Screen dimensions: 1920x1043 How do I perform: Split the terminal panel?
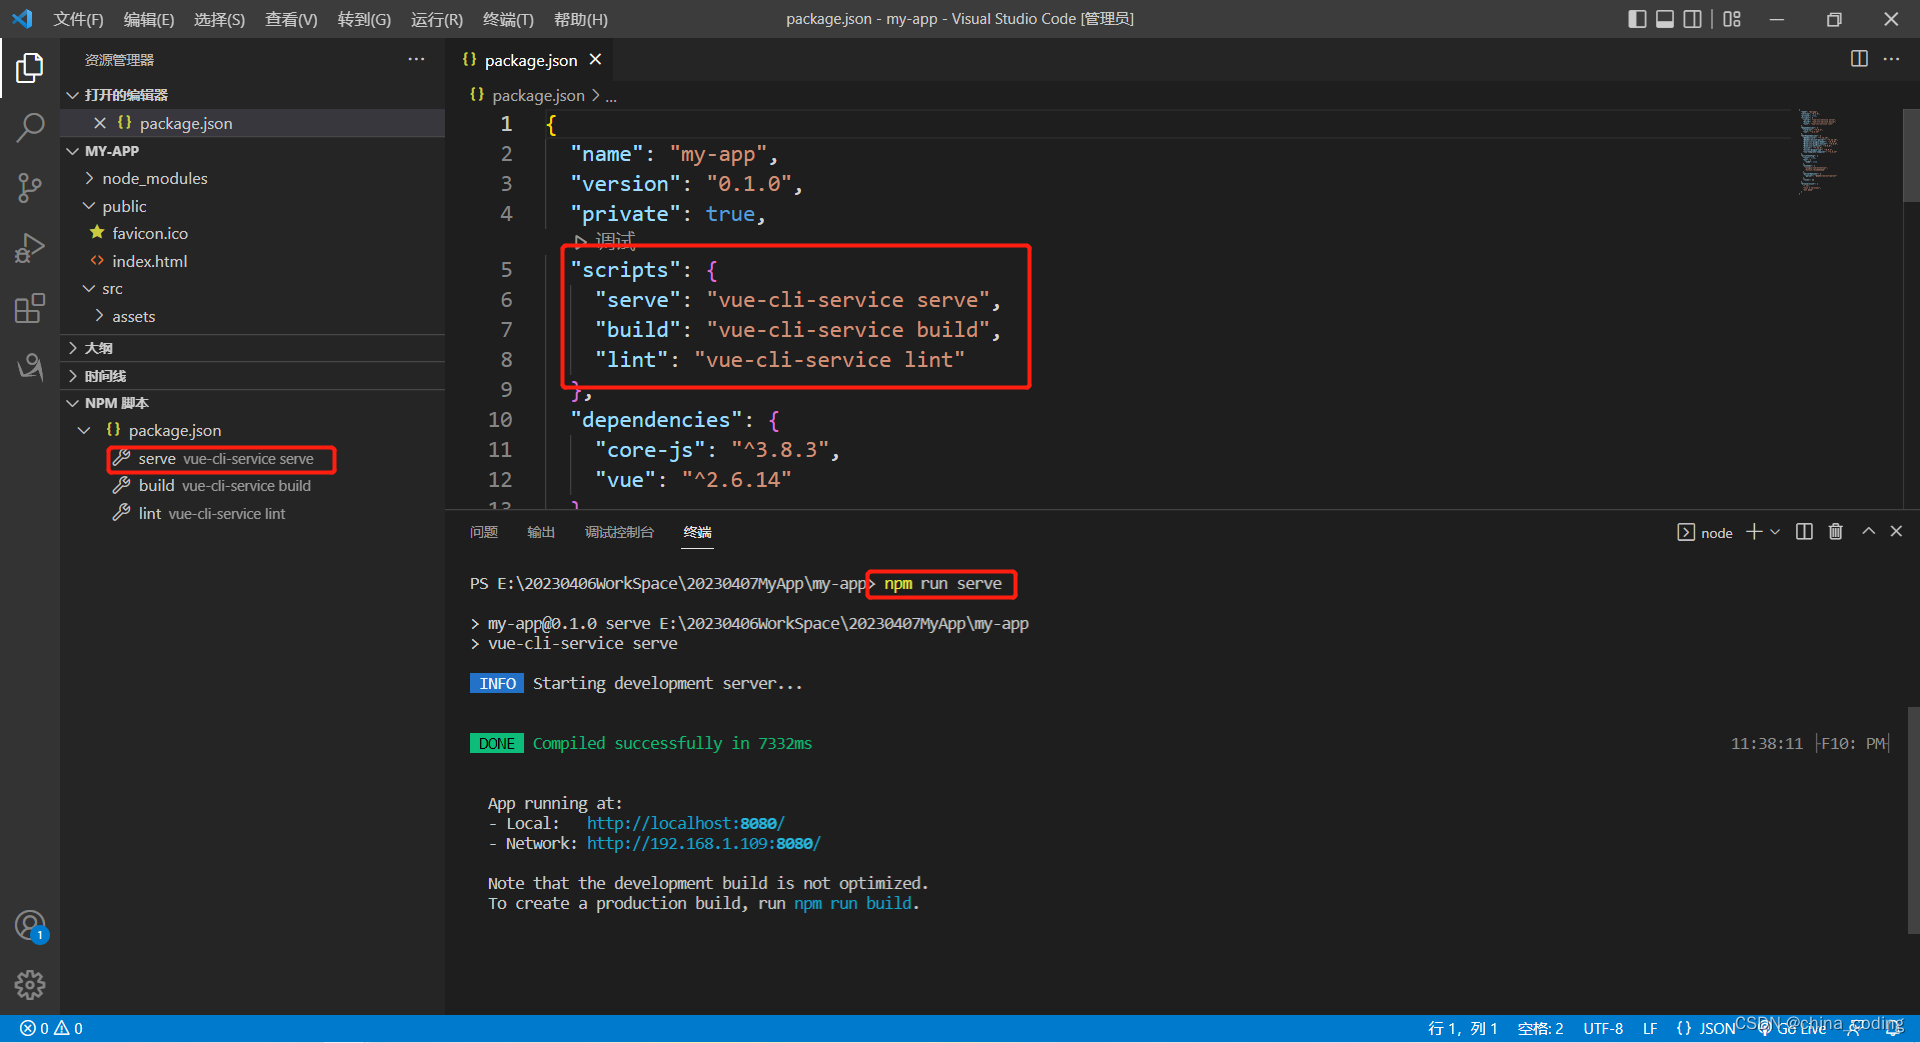click(x=1804, y=532)
